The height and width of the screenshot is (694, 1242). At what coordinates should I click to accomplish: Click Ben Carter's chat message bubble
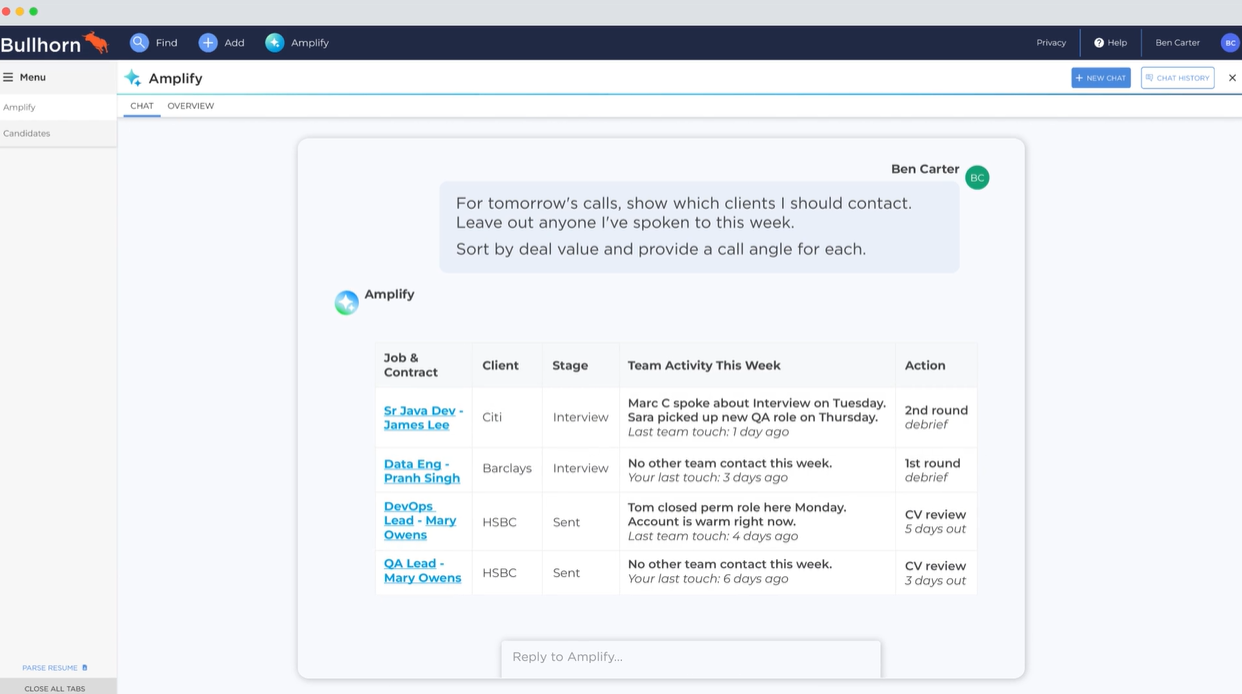coord(699,227)
